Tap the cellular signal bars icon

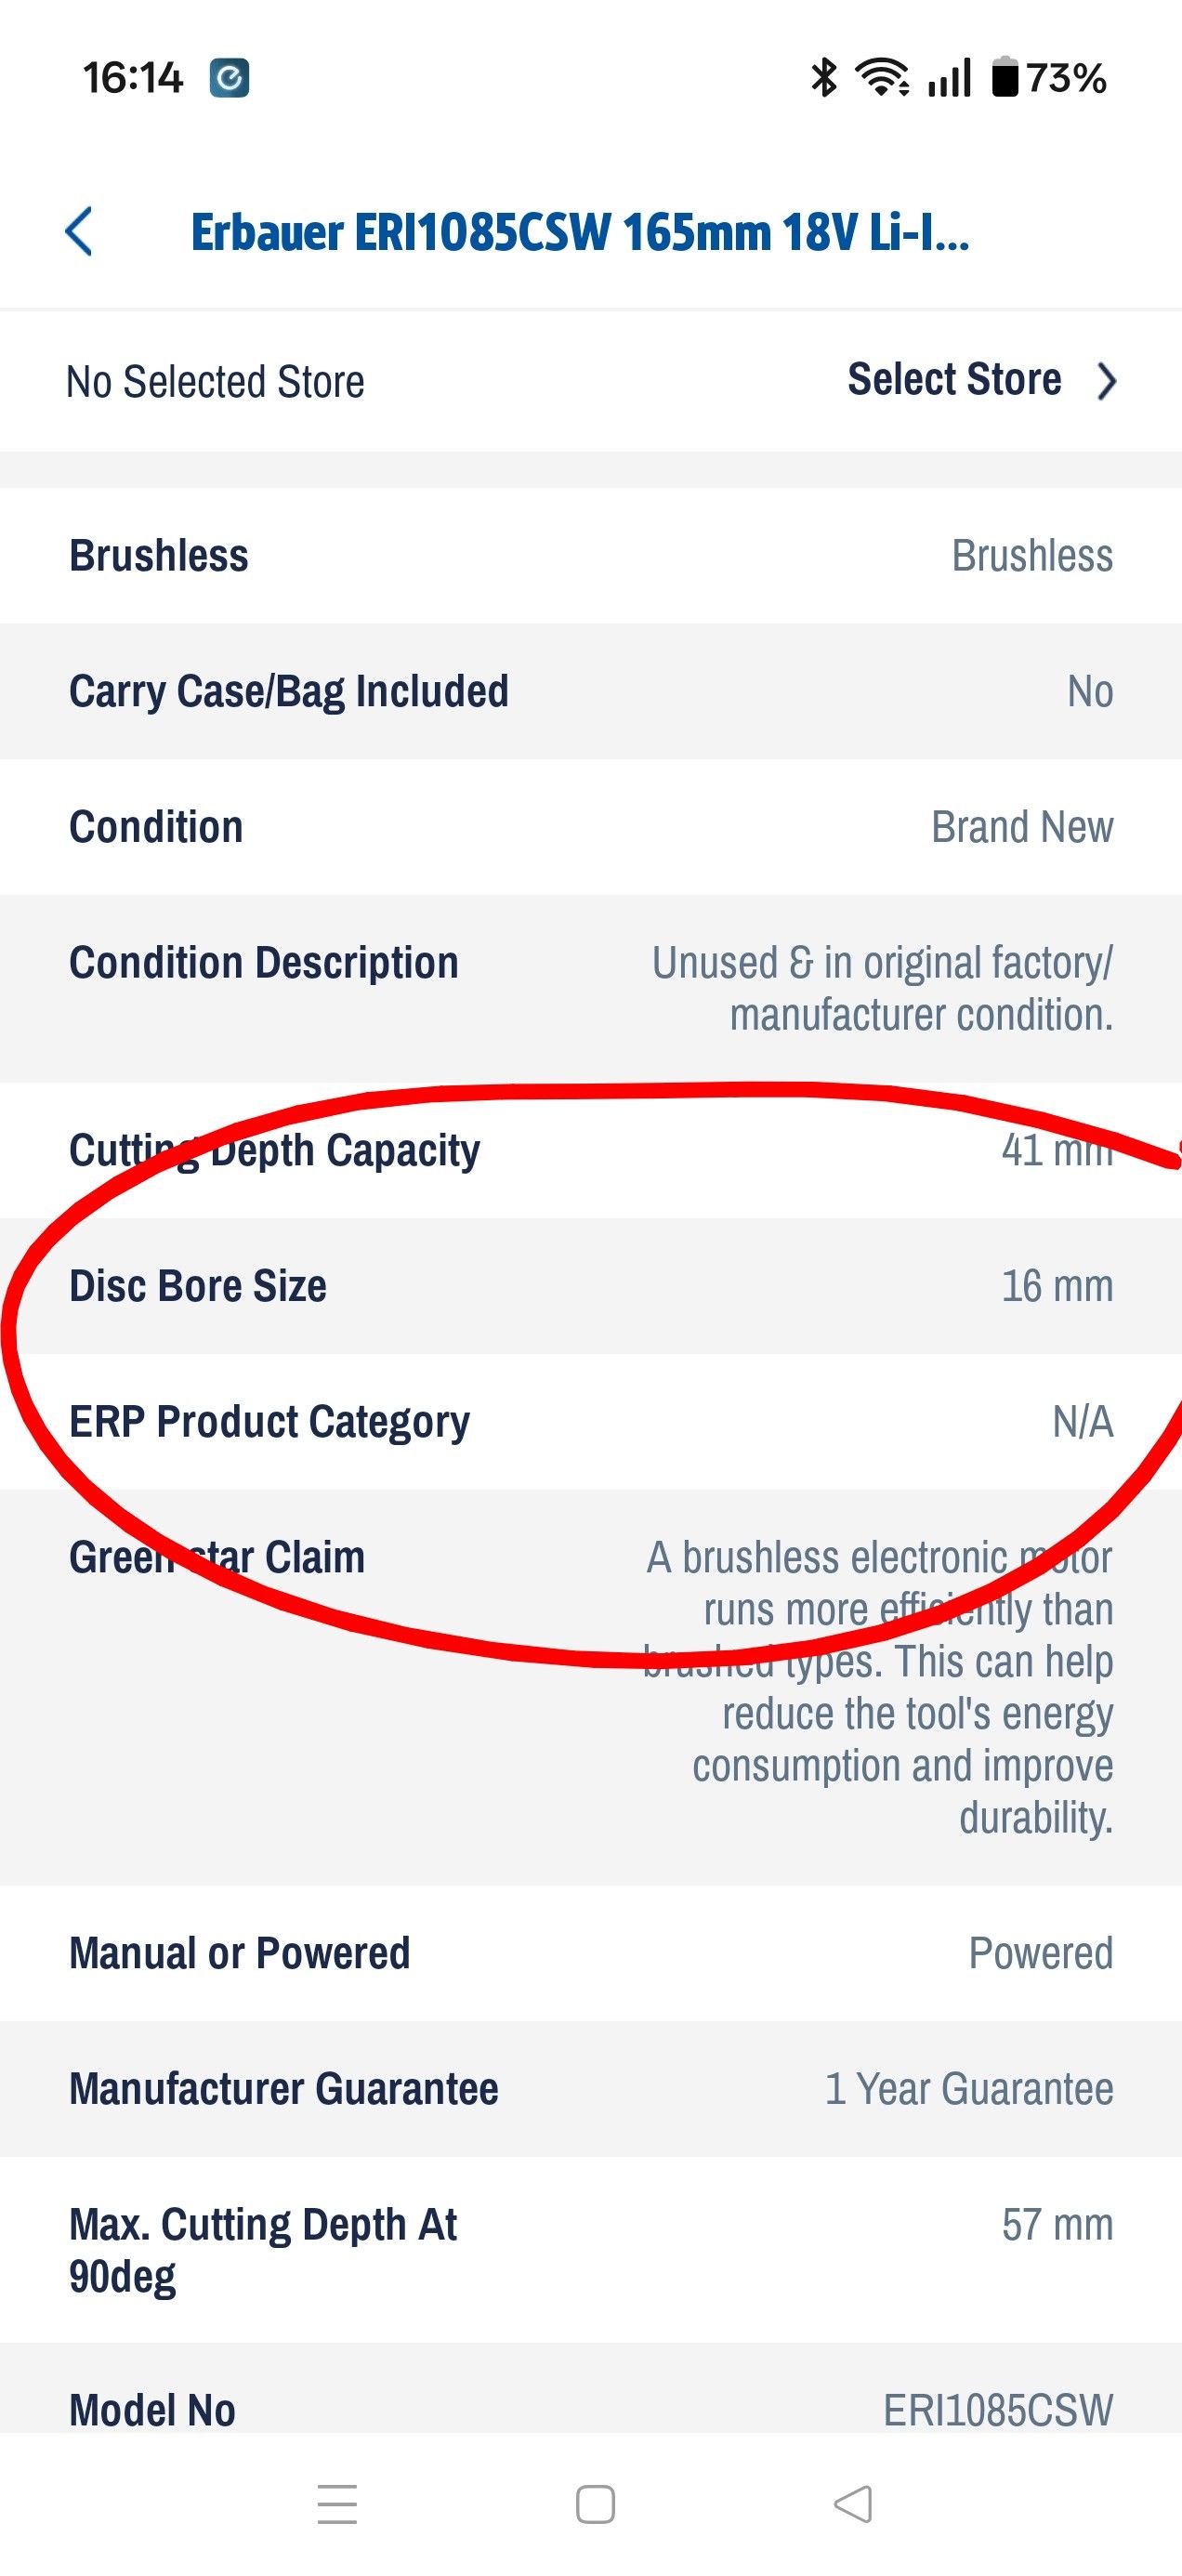point(949,78)
